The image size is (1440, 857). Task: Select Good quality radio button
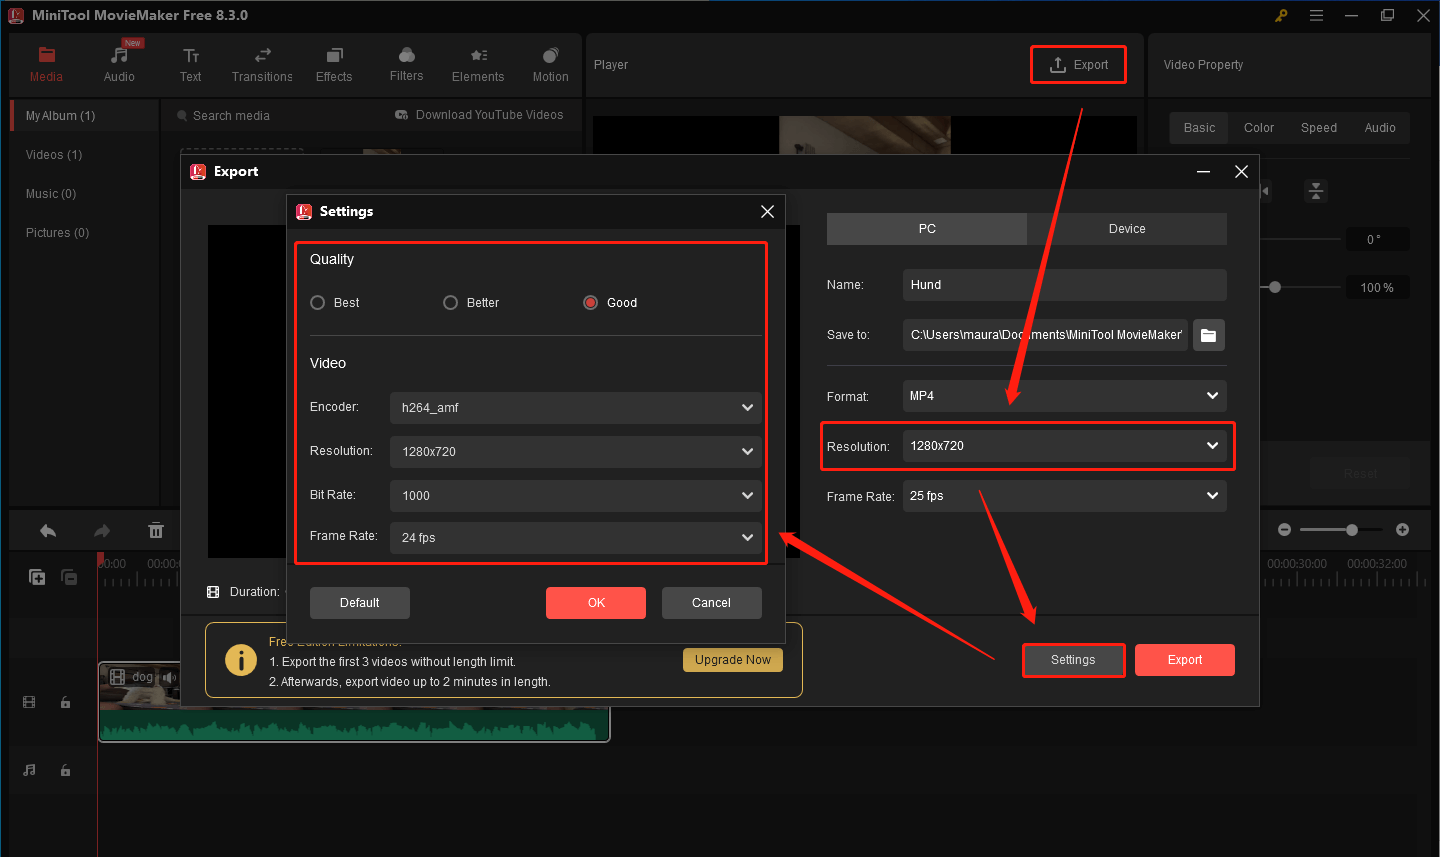(x=591, y=303)
